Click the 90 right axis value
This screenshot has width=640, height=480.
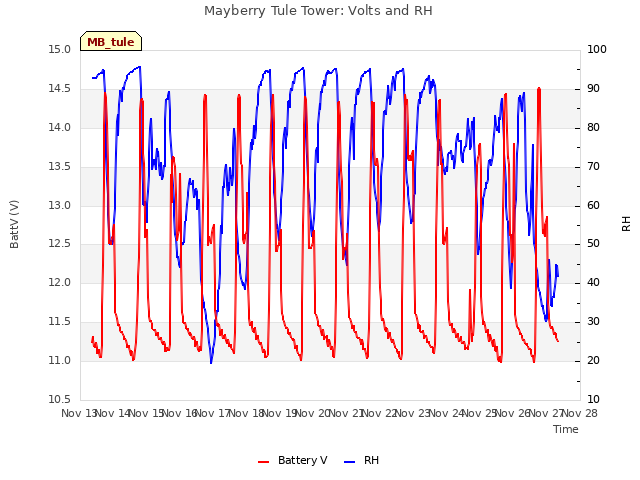pos(593,89)
